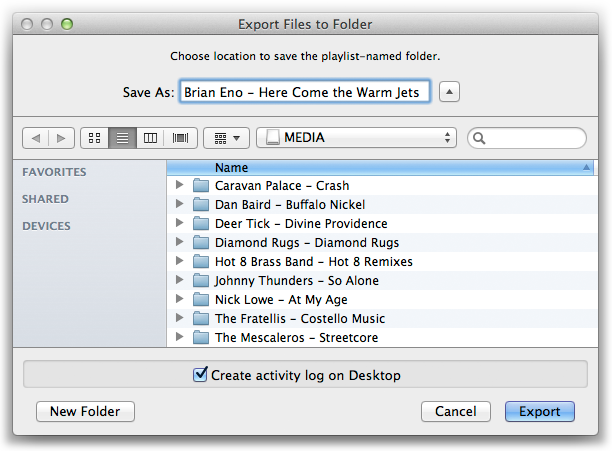This screenshot has height=451, width=612.
Task: Toggle Create activity log on Desktop
Action: (200, 375)
